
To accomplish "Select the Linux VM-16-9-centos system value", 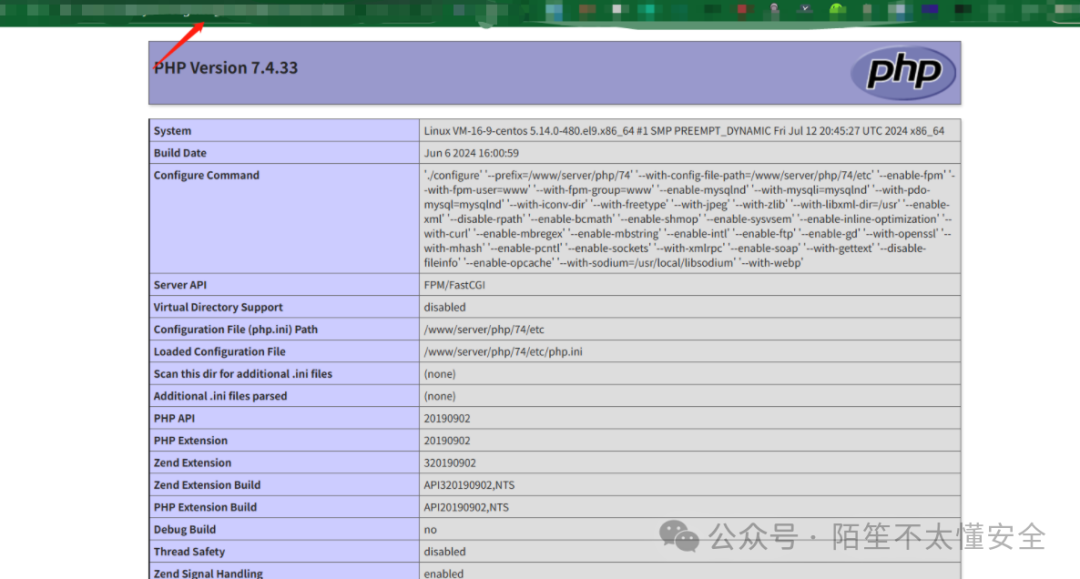I will click(x=684, y=131).
